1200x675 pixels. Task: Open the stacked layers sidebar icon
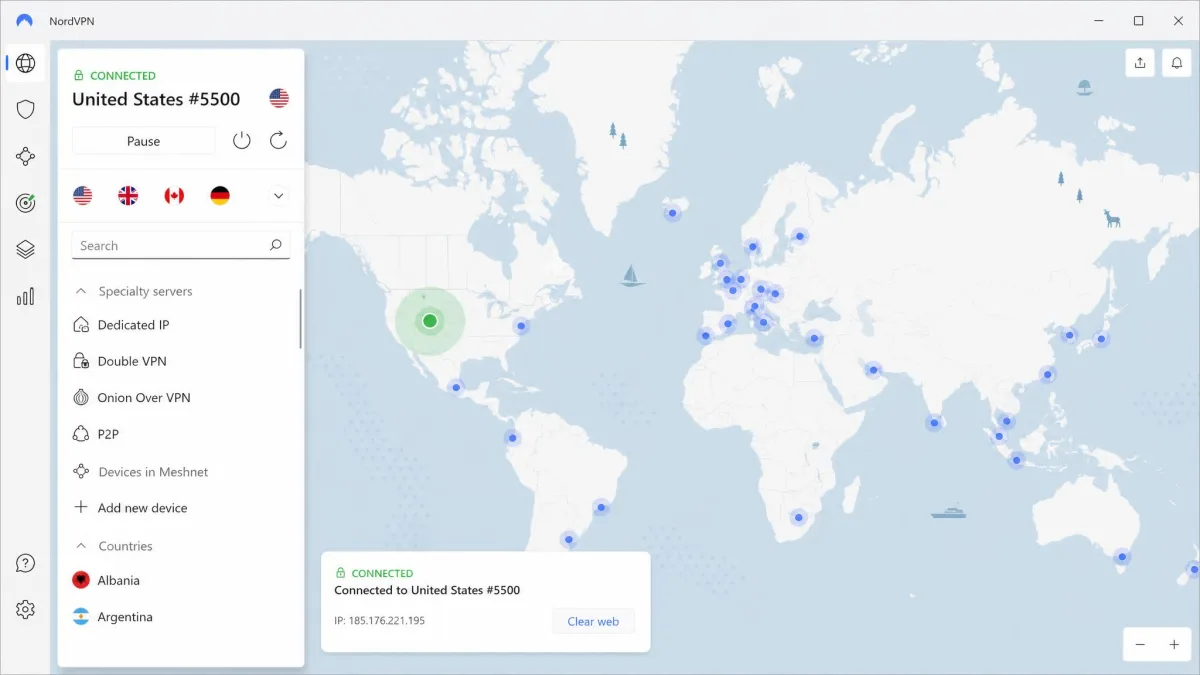26,249
